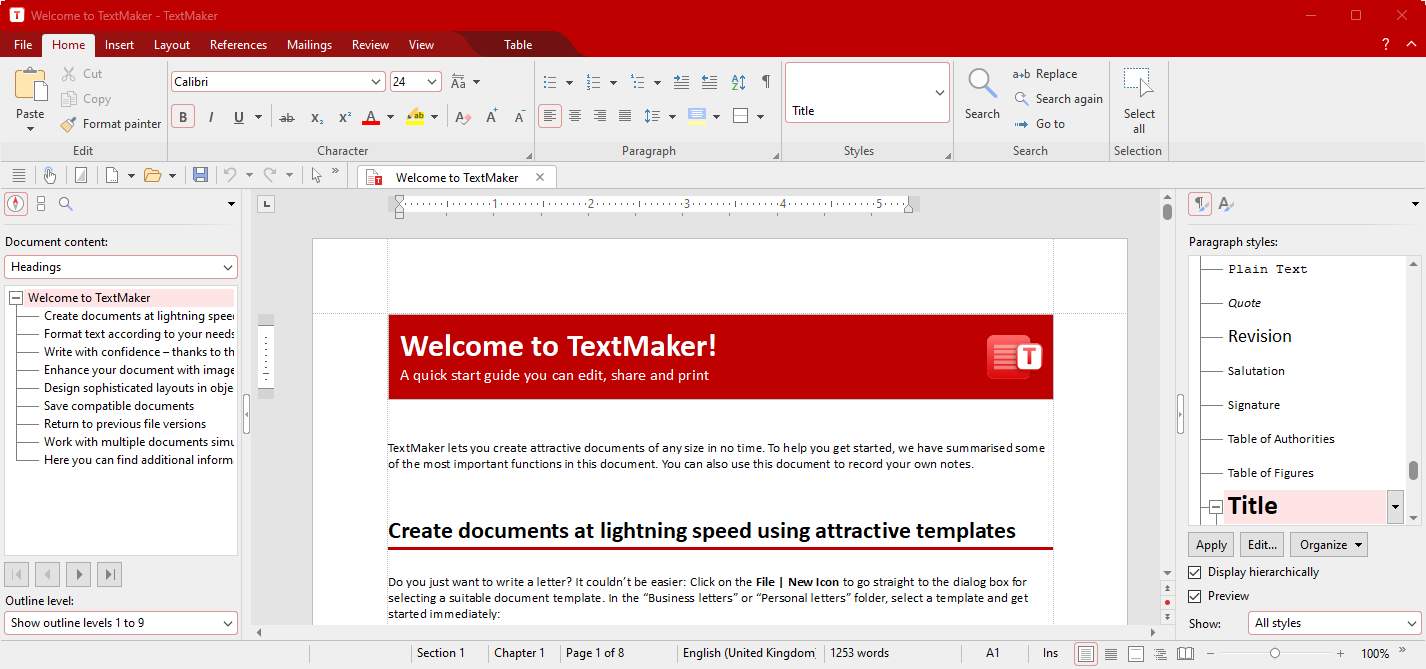
Task: Center align the paragraph
Action: [575, 117]
